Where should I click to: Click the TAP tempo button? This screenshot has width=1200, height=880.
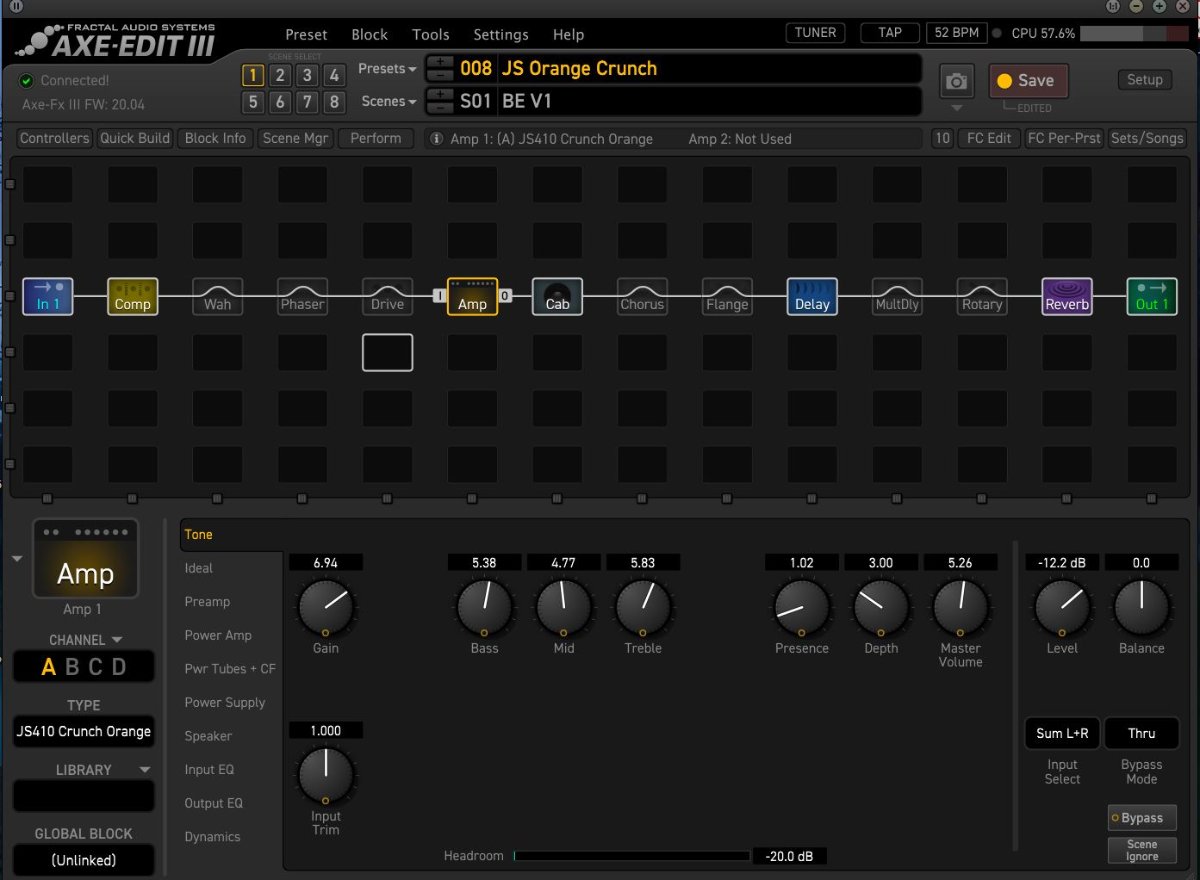click(889, 33)
